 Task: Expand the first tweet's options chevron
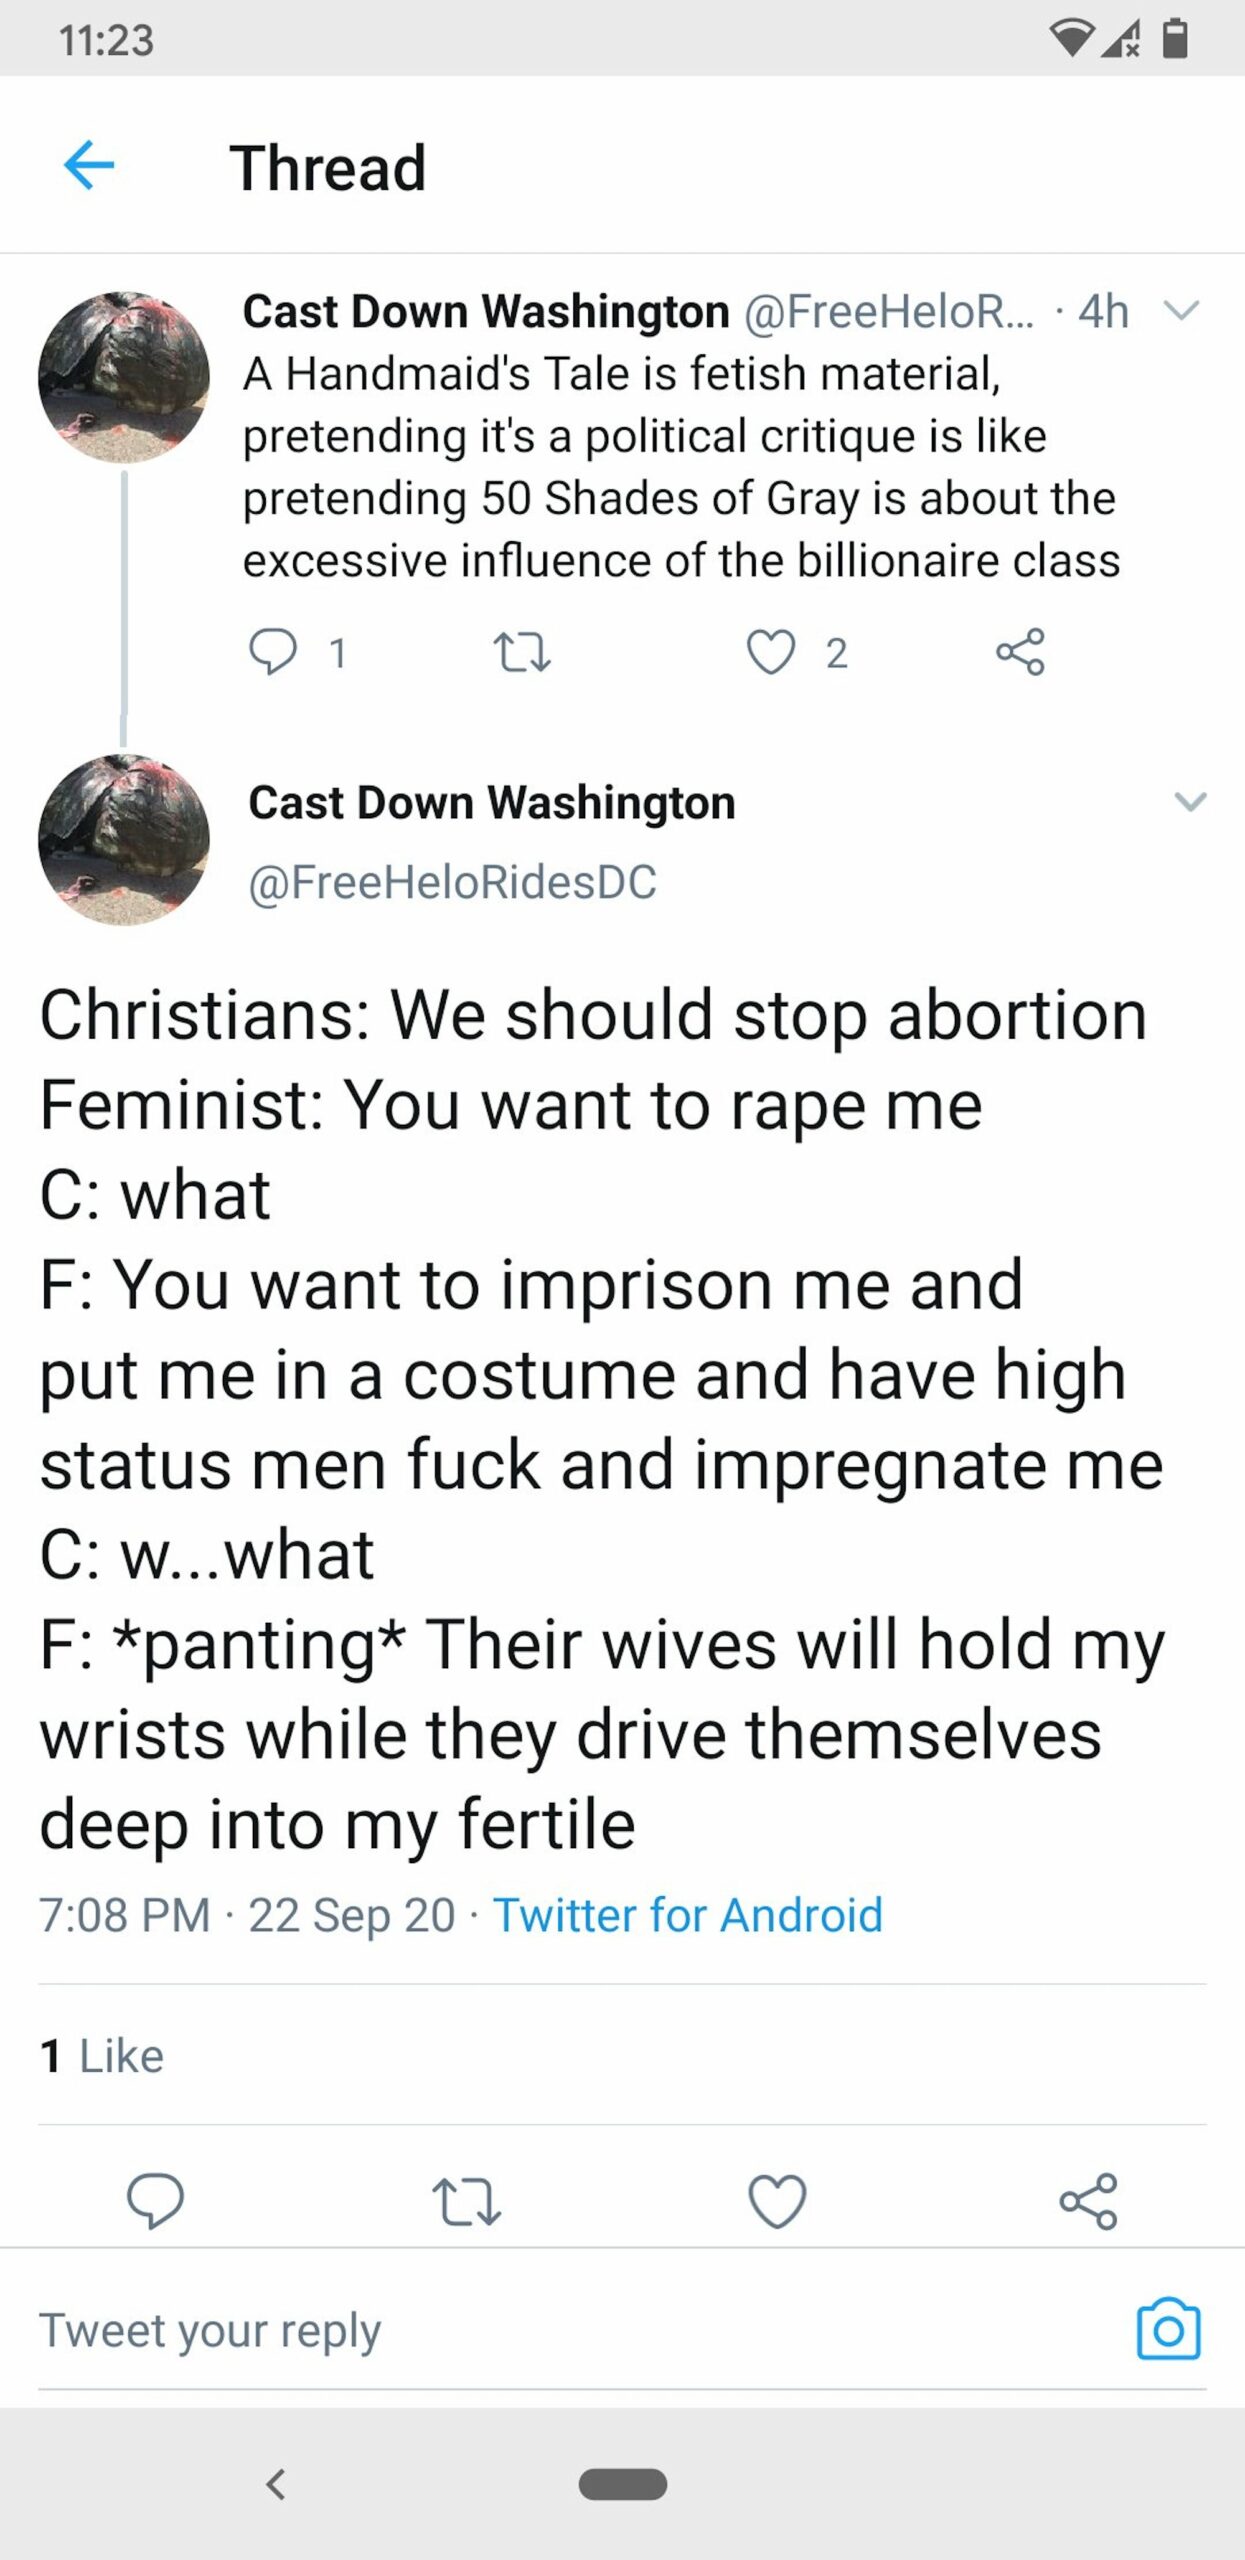click(1181, 311)
